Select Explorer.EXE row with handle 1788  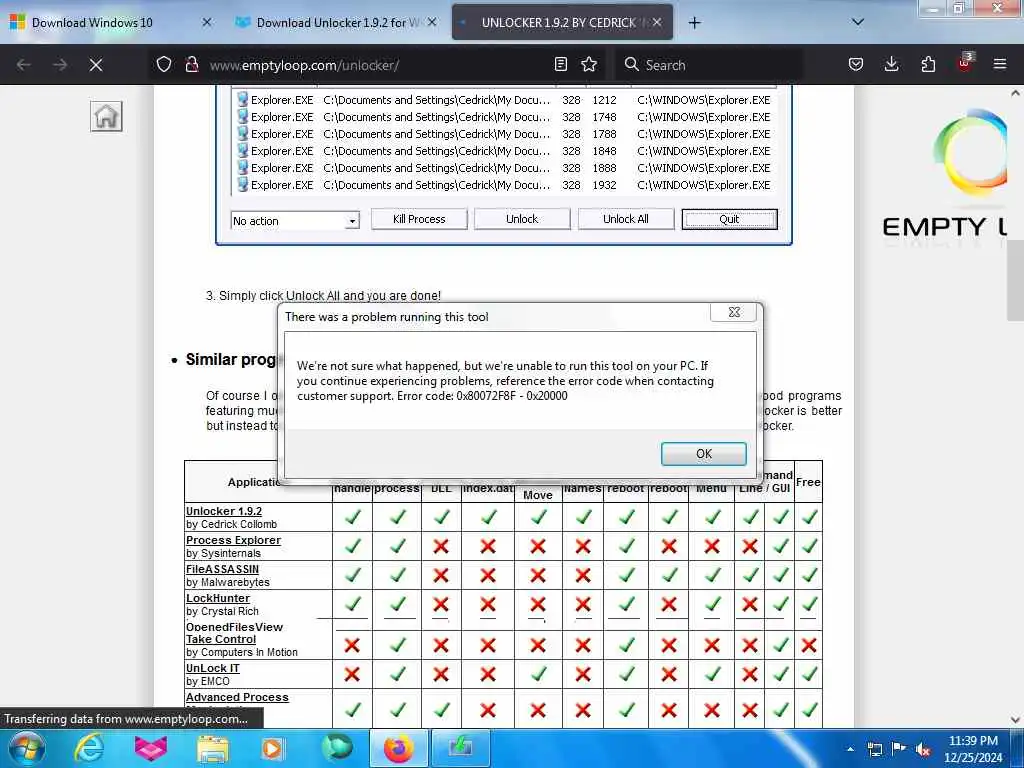coord(504,134)
